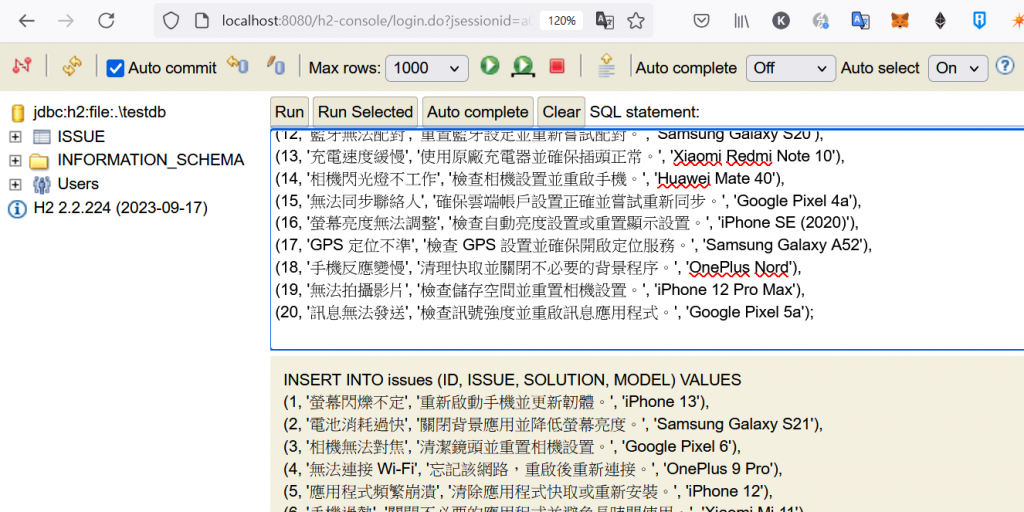
Task: Click the 'SQL statement:' label
Action: tap(644, 112)
